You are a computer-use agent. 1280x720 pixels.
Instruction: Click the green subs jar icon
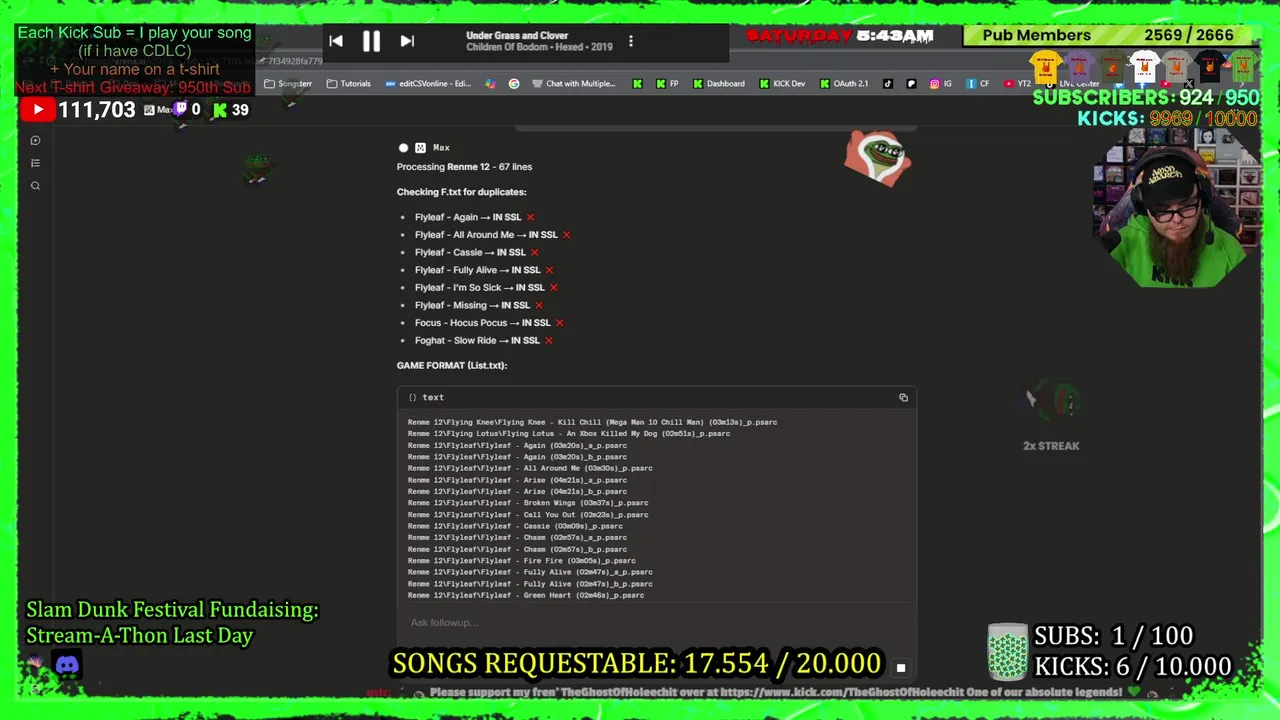click(1007, 652)
